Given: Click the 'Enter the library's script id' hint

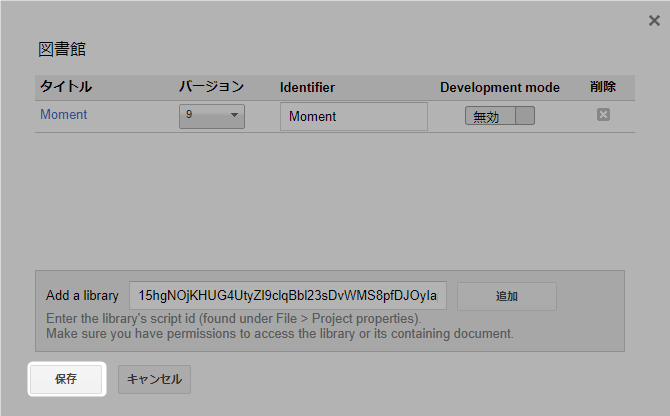Looking at the screenshot, I should point(234,319).
